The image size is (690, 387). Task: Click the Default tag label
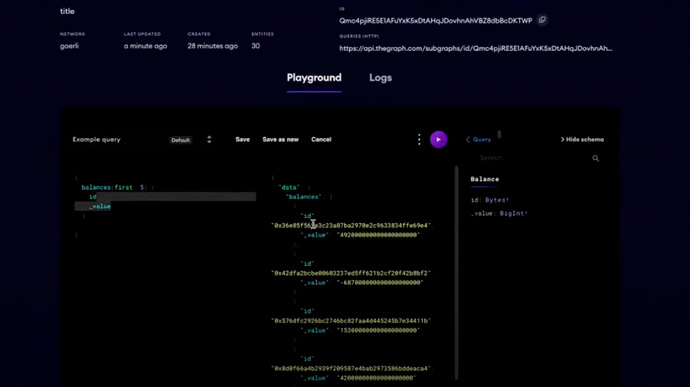(x=180, y=140)
